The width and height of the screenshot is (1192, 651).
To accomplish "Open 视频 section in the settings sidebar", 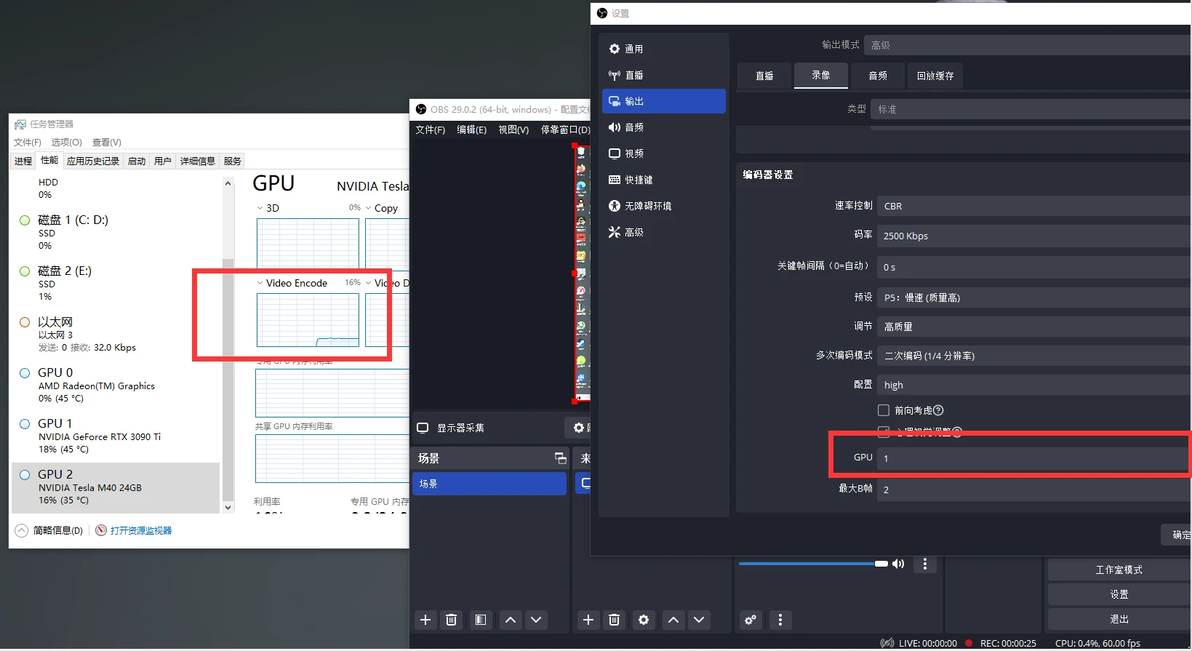I will click(664, 154).
